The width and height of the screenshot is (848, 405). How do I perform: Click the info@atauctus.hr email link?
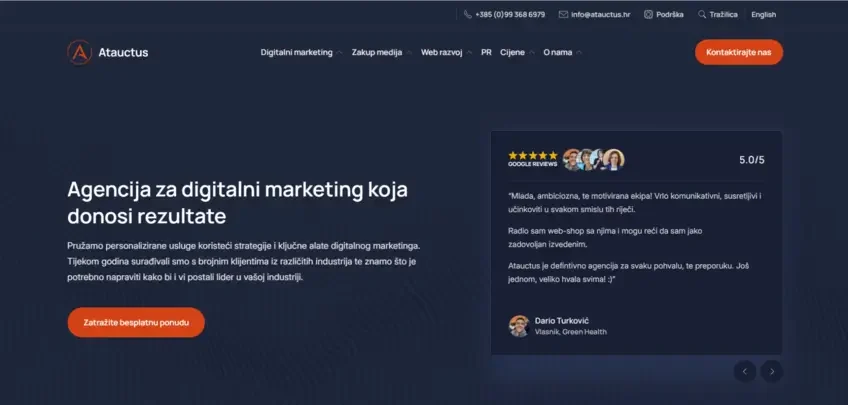pos(600,15)
